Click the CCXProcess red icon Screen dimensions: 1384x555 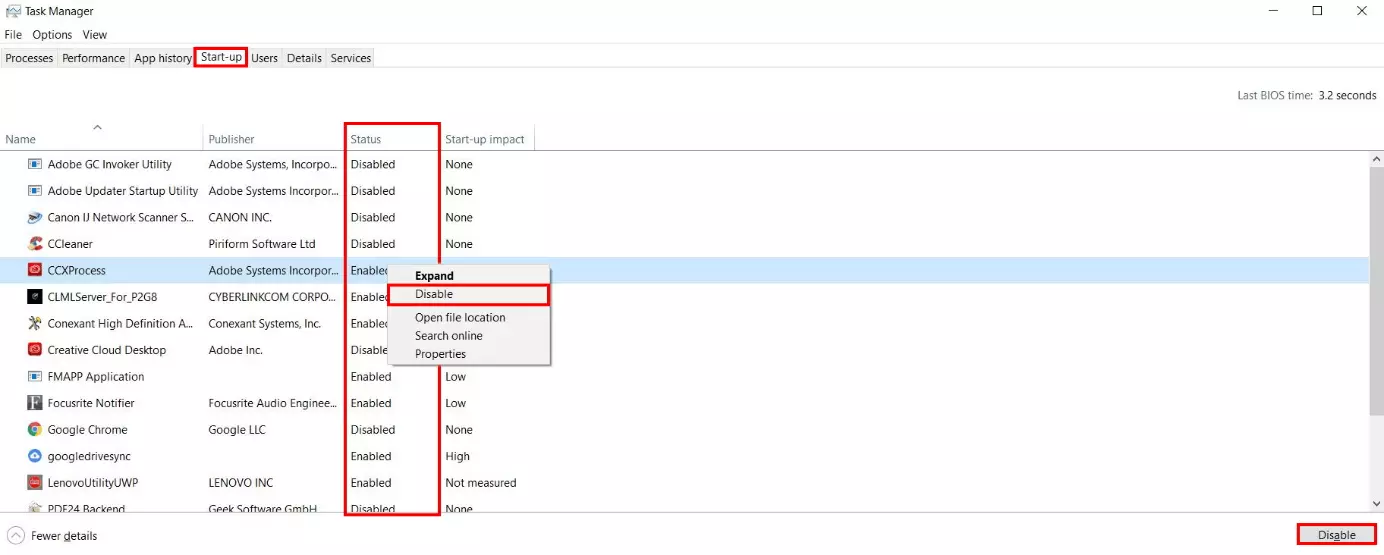(x=35, y=270)
